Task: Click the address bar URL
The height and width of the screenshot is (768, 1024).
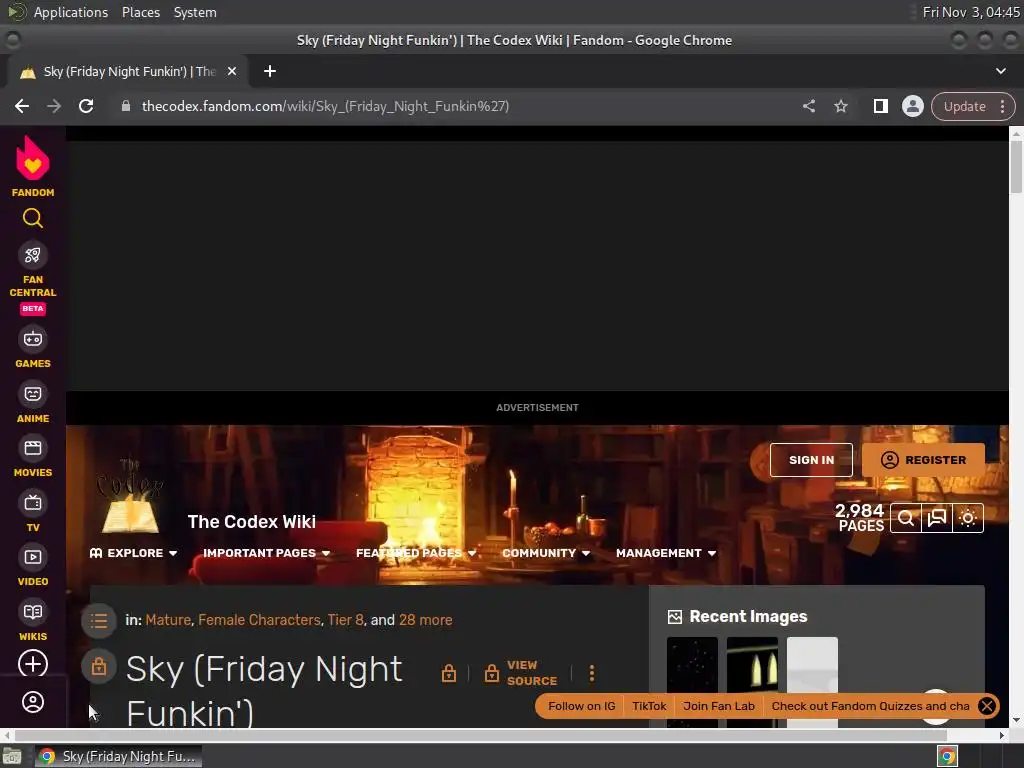Action: pos(325,106)
